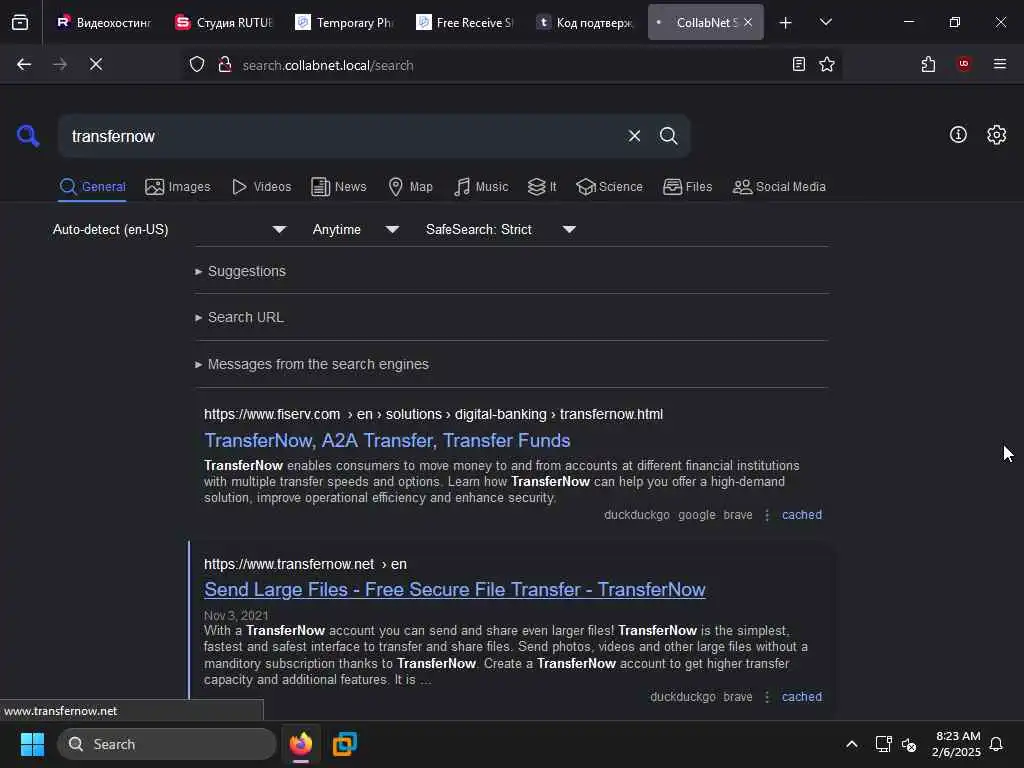1024x768 pixels.
Task: Stop page loading with the X button
Action: pyautogui.click(x=96, y=64)
